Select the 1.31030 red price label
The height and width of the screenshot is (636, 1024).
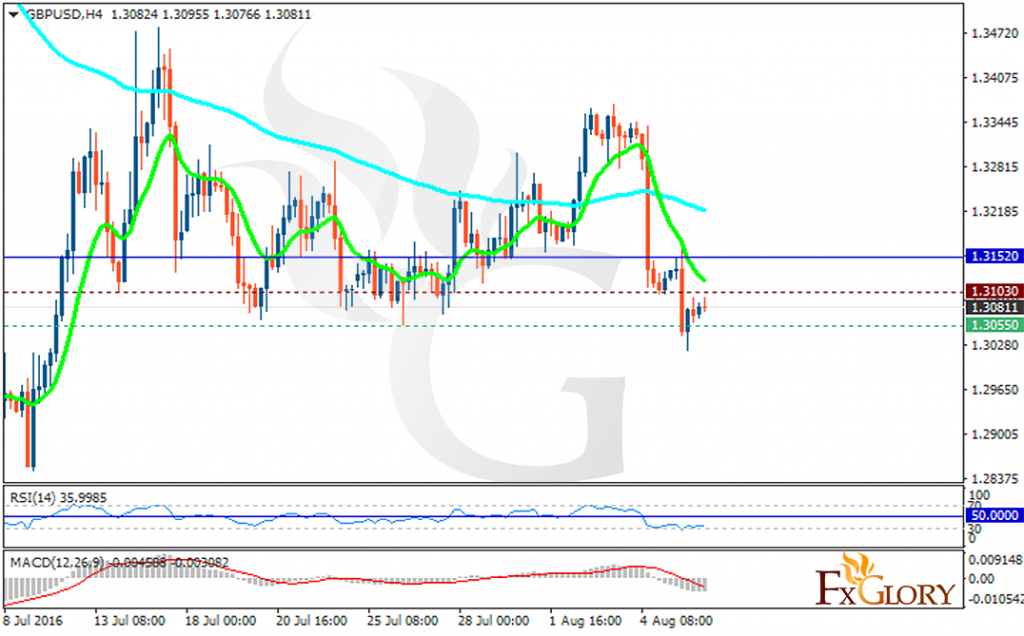click(x=995, y=291)
